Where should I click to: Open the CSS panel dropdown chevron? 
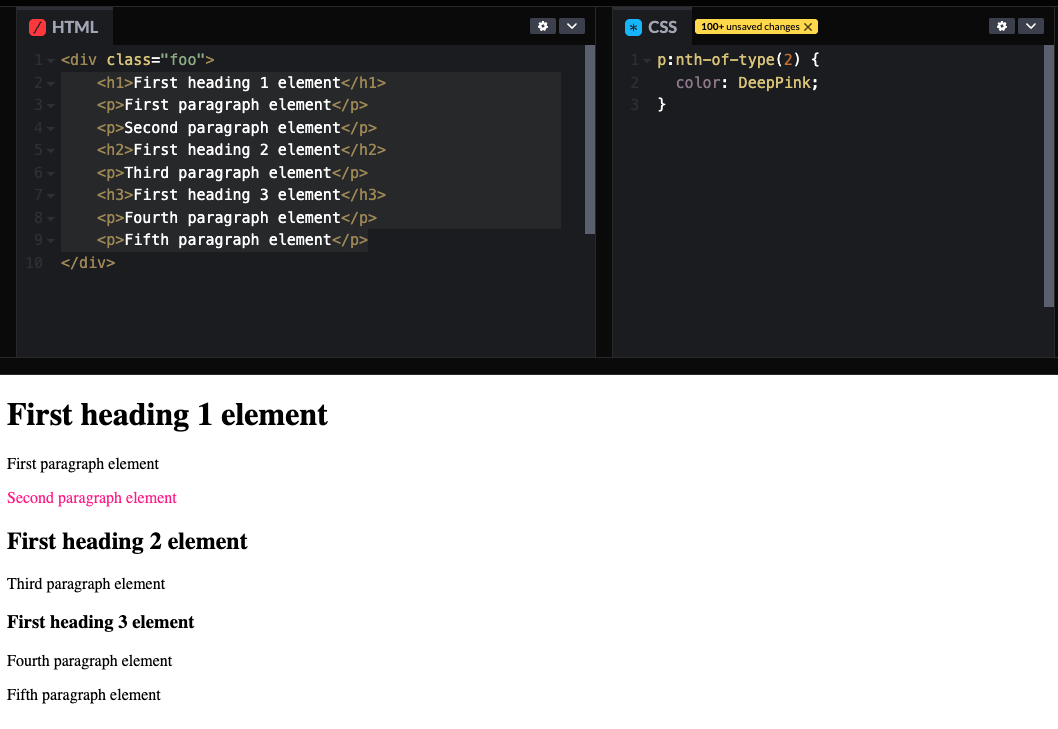tap(1031, 26)
